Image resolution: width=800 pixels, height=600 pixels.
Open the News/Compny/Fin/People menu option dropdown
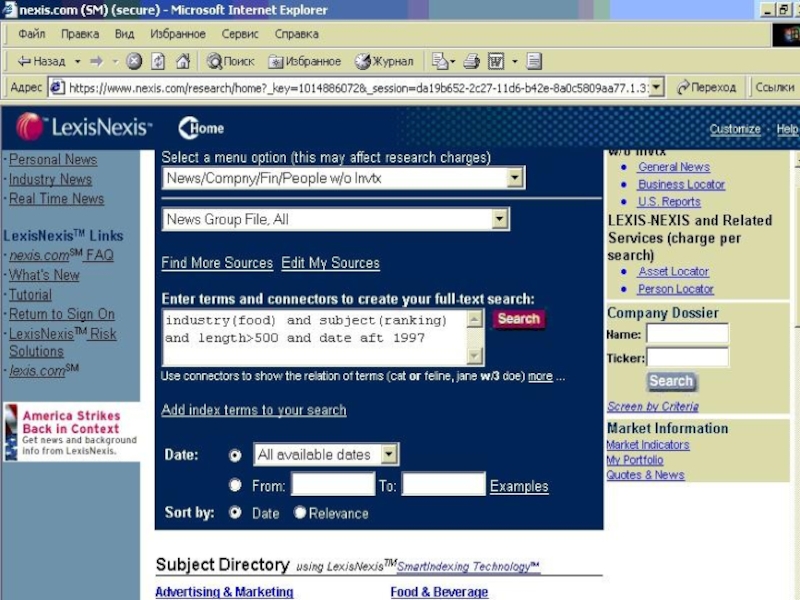pos(515,178)
